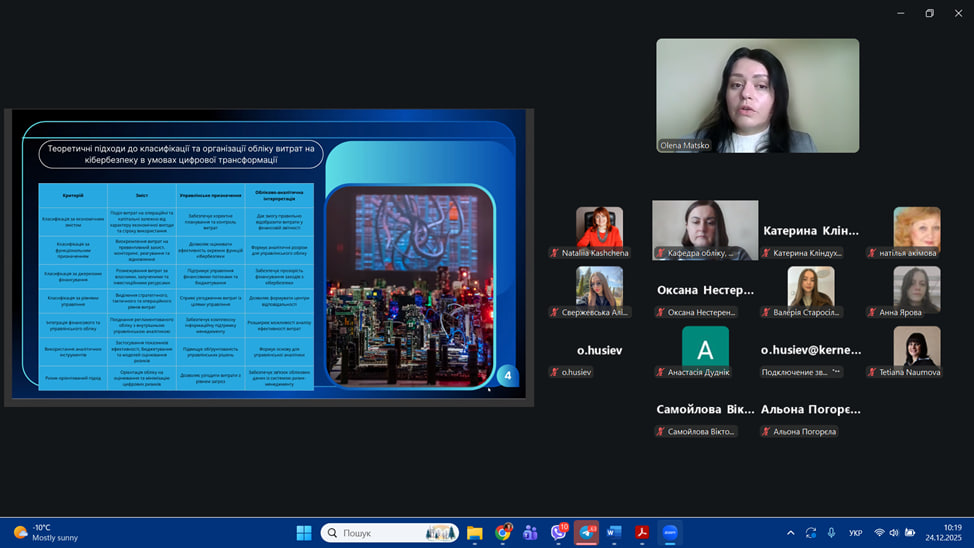Open Telegram from the taskbar
The image size is (974, 548).
(x=586, y=533)
